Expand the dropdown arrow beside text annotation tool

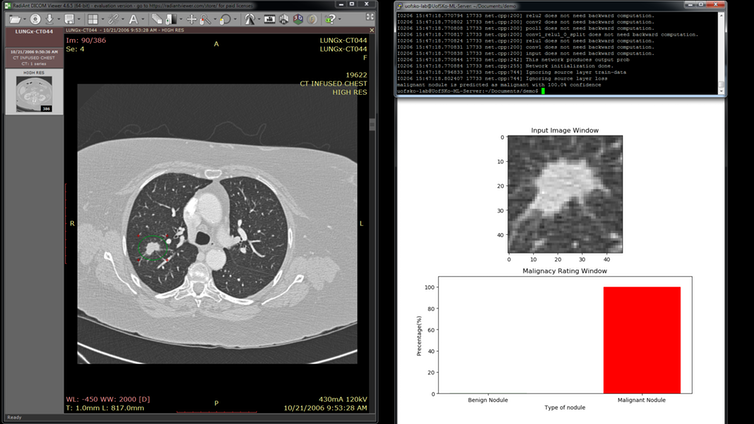click(x=143, y=18)
